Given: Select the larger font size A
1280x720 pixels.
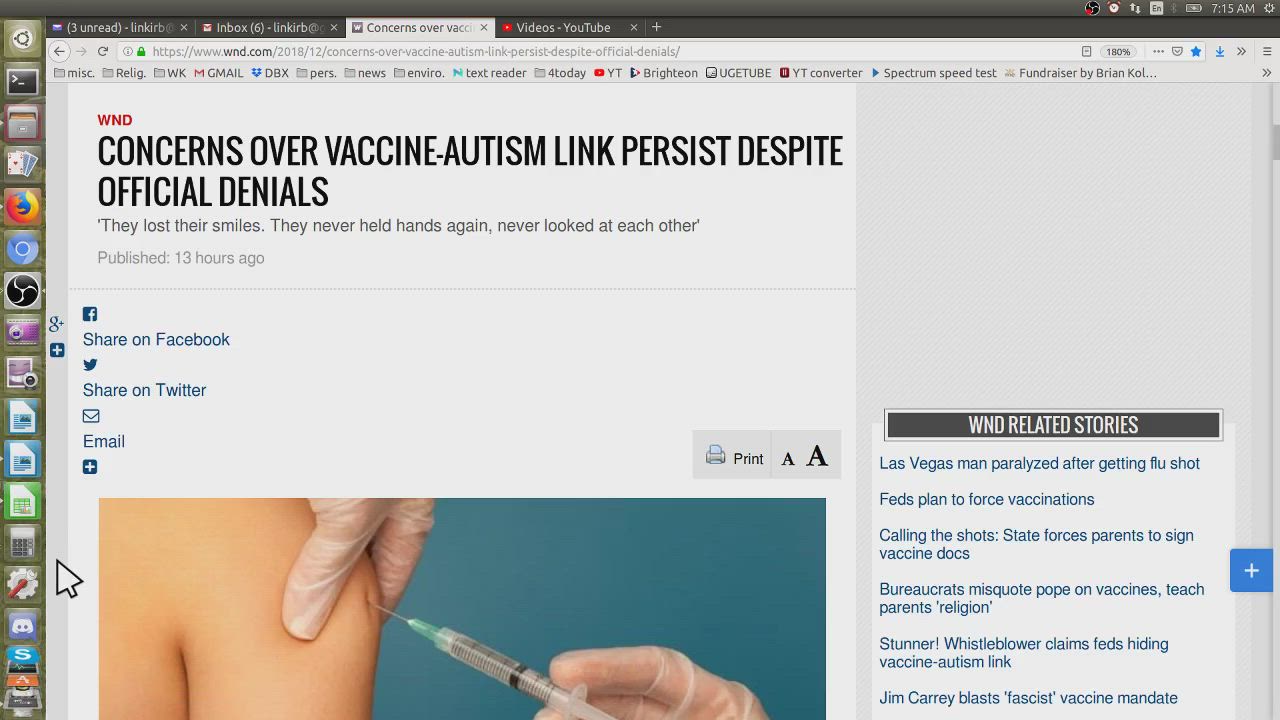Looking at the screenshot, I should (x=817, y=457).
